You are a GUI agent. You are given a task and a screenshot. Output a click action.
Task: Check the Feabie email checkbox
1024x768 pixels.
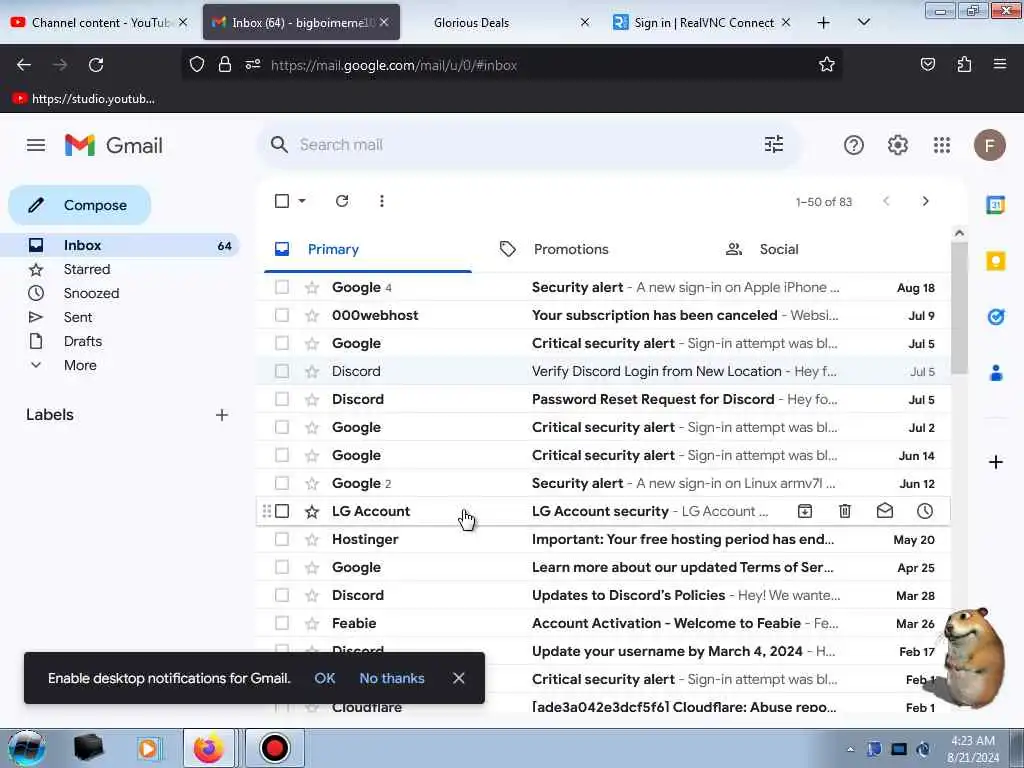coord(281,624)
